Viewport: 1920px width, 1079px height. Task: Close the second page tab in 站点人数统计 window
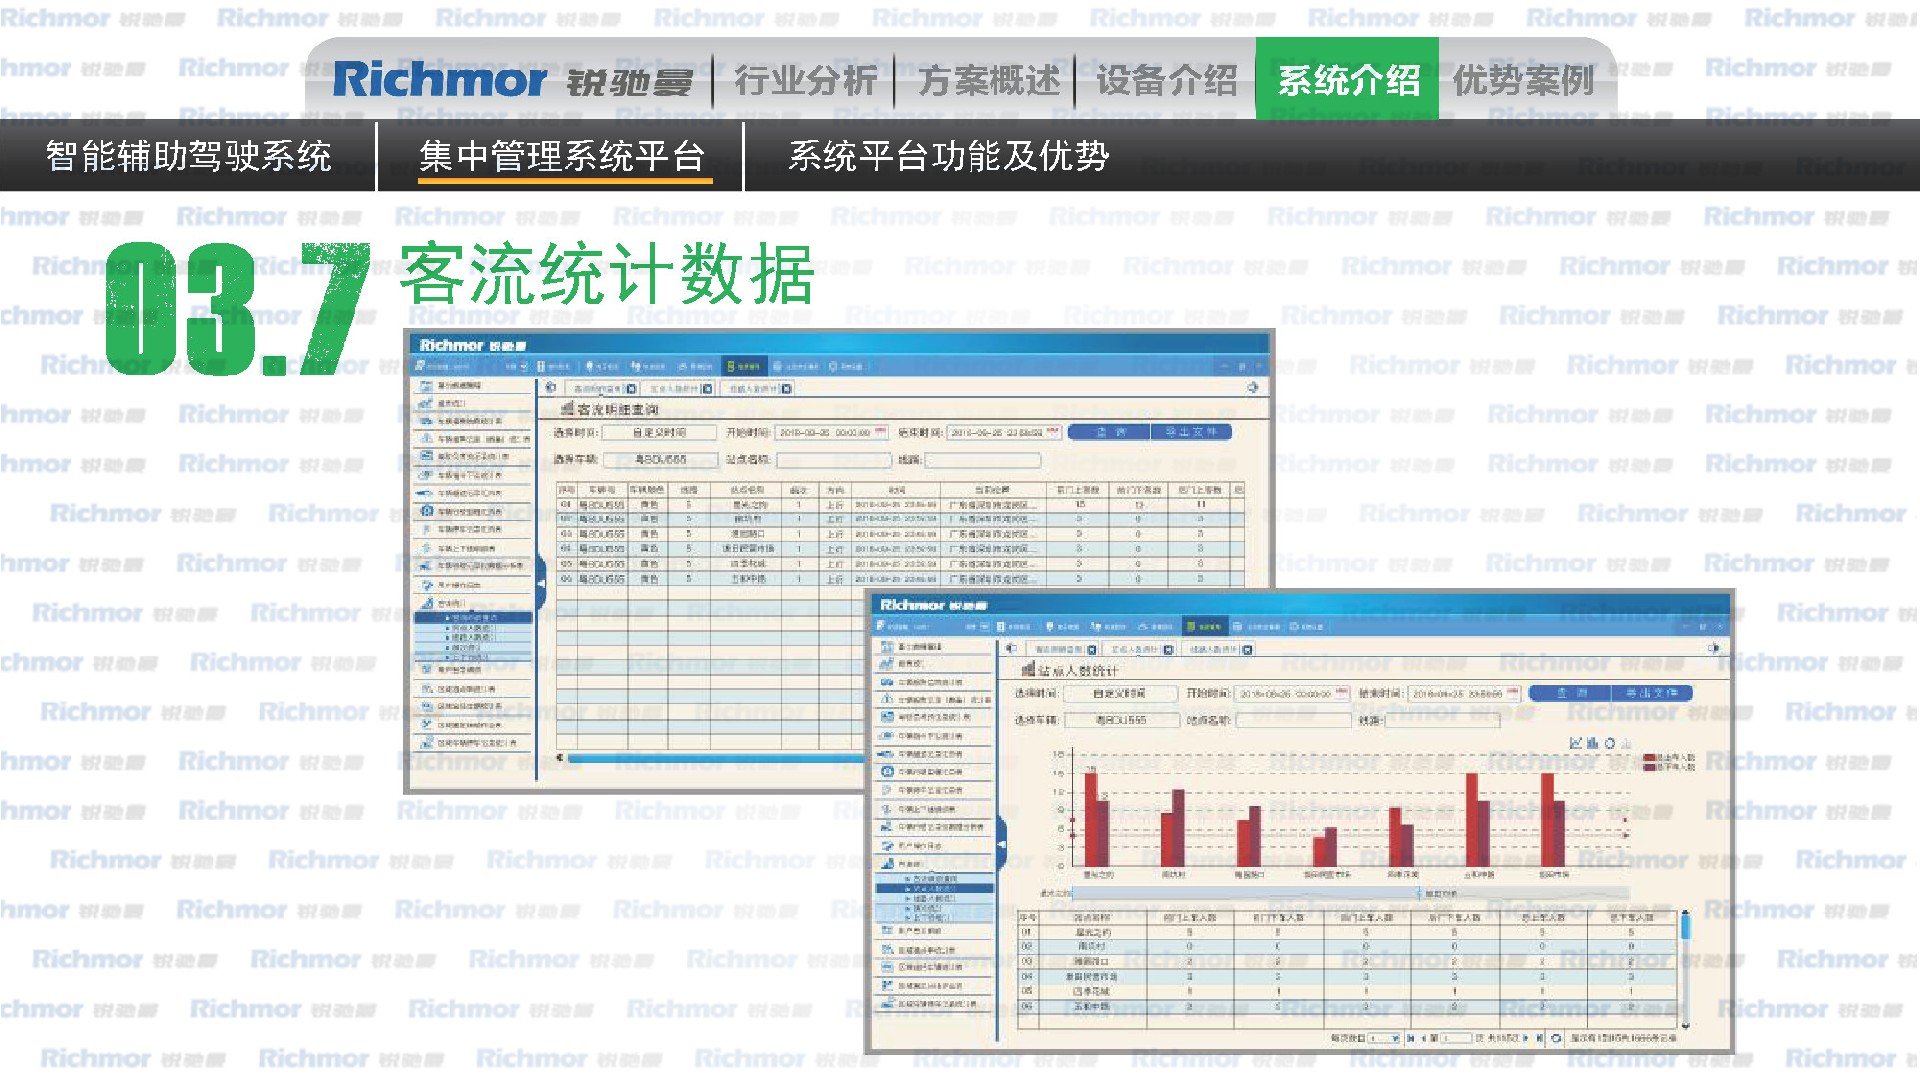click(x=1169, y=649)
